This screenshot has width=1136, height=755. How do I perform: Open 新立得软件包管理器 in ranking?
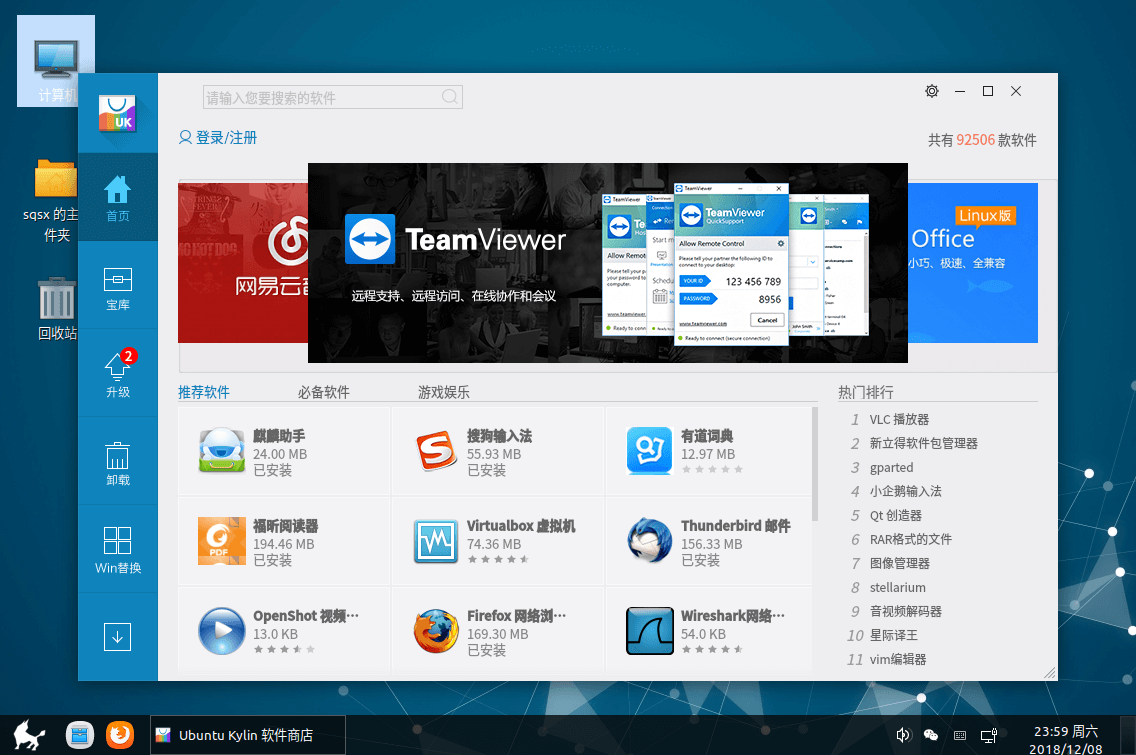click(x=923, y=443)
